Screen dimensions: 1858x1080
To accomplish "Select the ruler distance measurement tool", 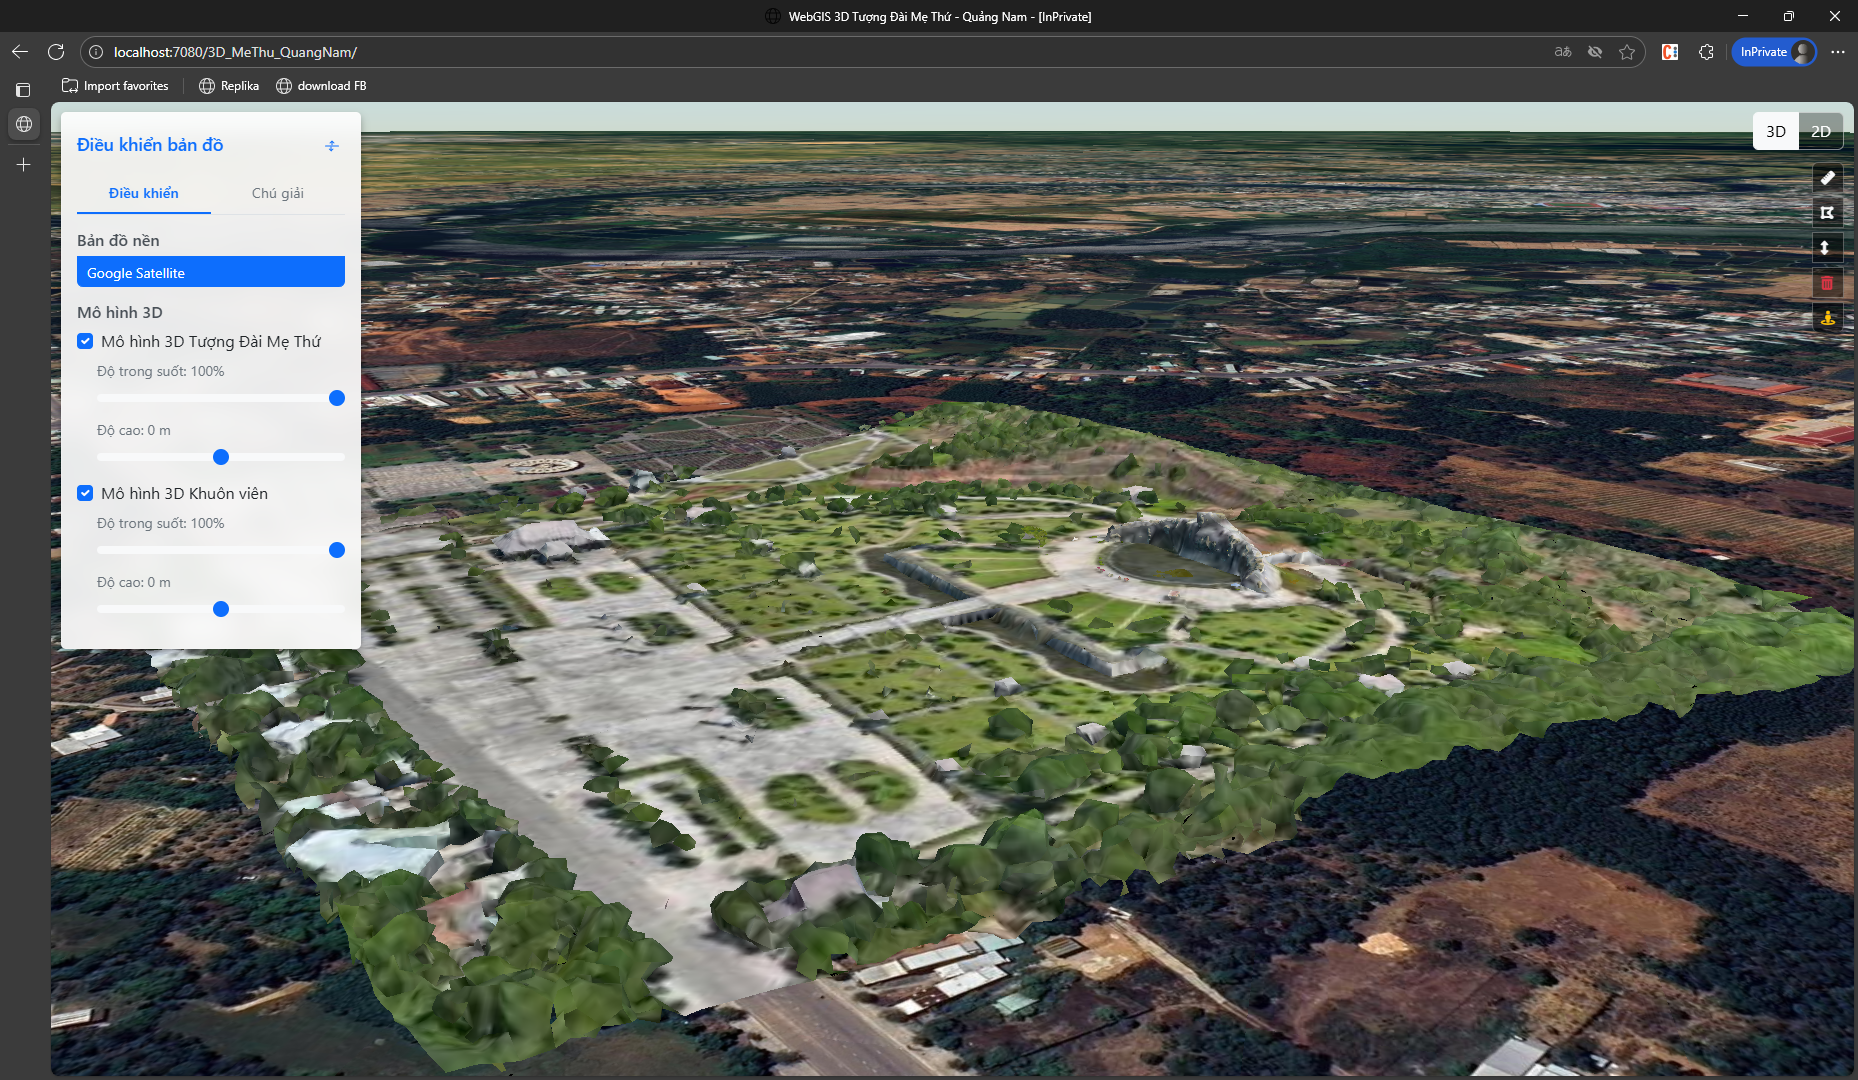I will tap(1827, 178).
